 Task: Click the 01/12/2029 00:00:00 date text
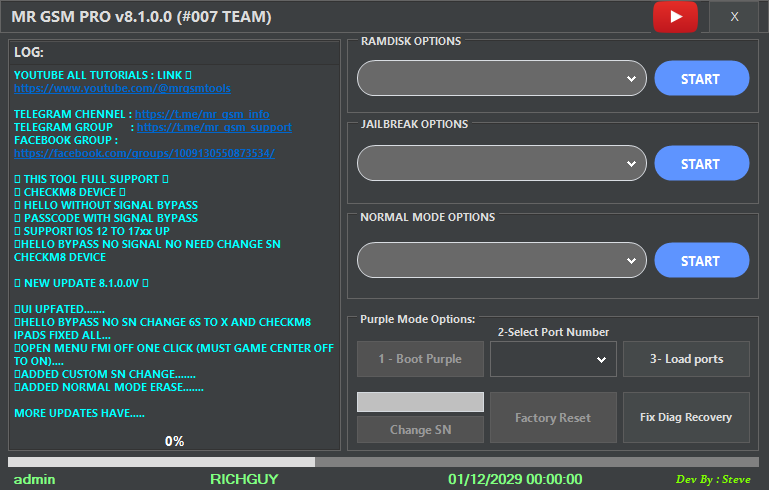point(515,479)
